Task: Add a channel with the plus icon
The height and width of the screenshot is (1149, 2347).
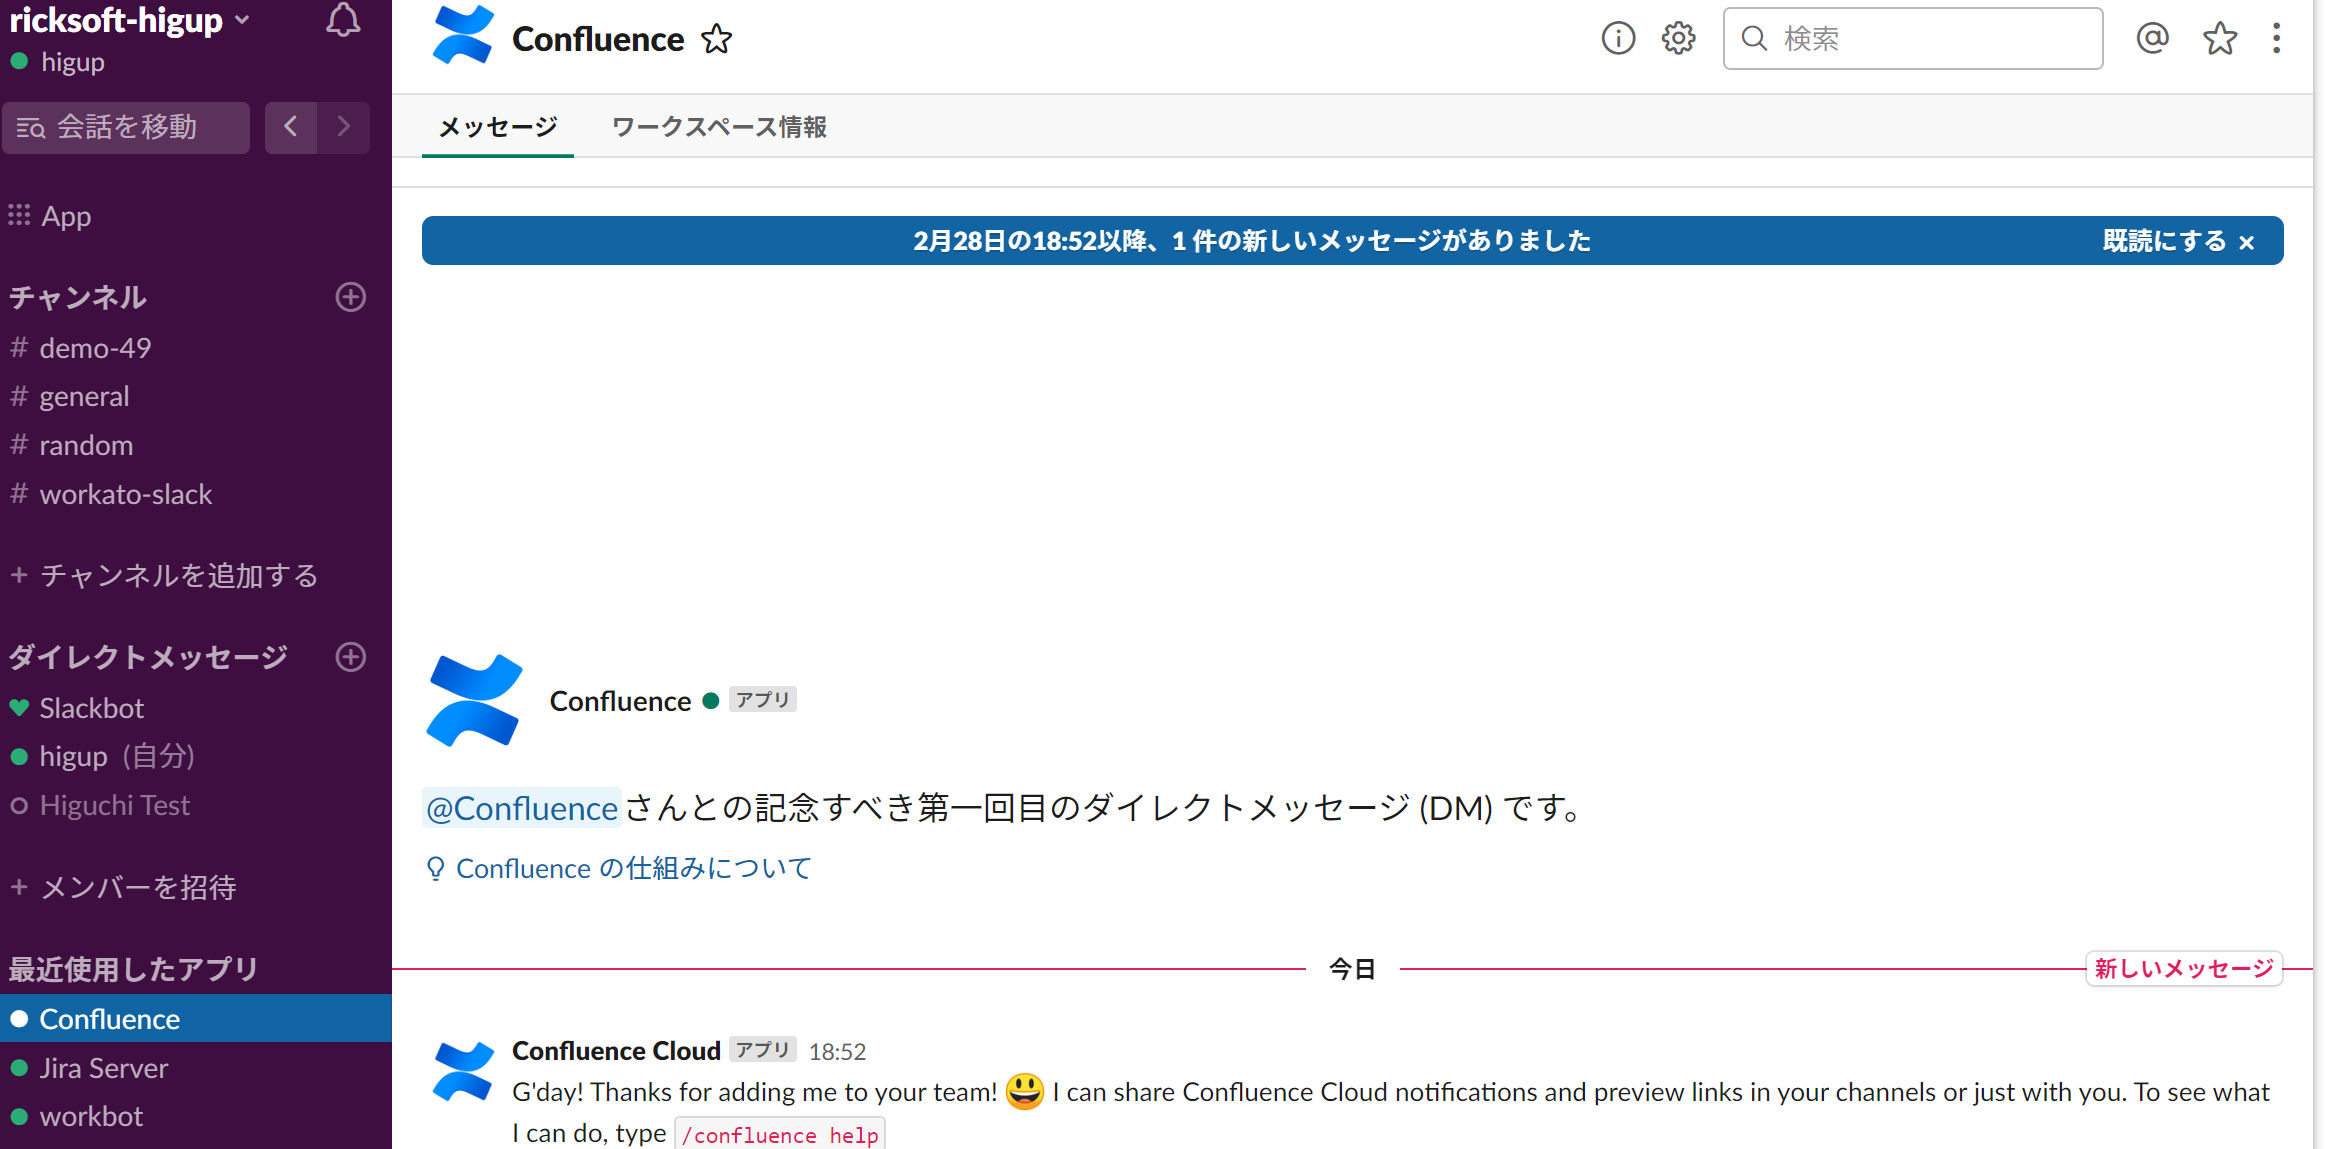Action: point(351,297)
